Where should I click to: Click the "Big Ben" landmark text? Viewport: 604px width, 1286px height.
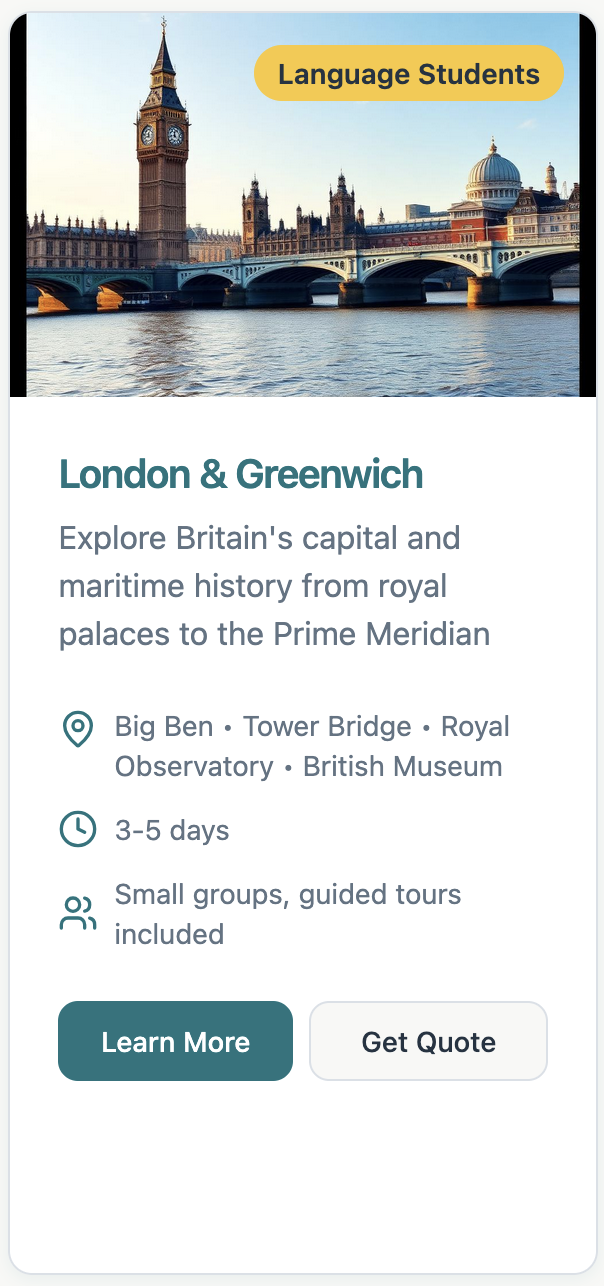[x=164, y=726]
